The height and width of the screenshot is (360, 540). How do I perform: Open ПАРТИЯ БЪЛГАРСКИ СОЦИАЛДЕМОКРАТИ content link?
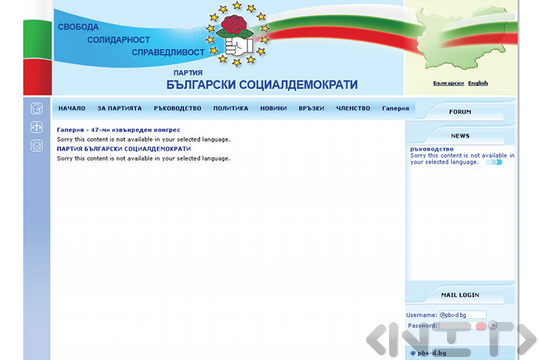[124, 148]
